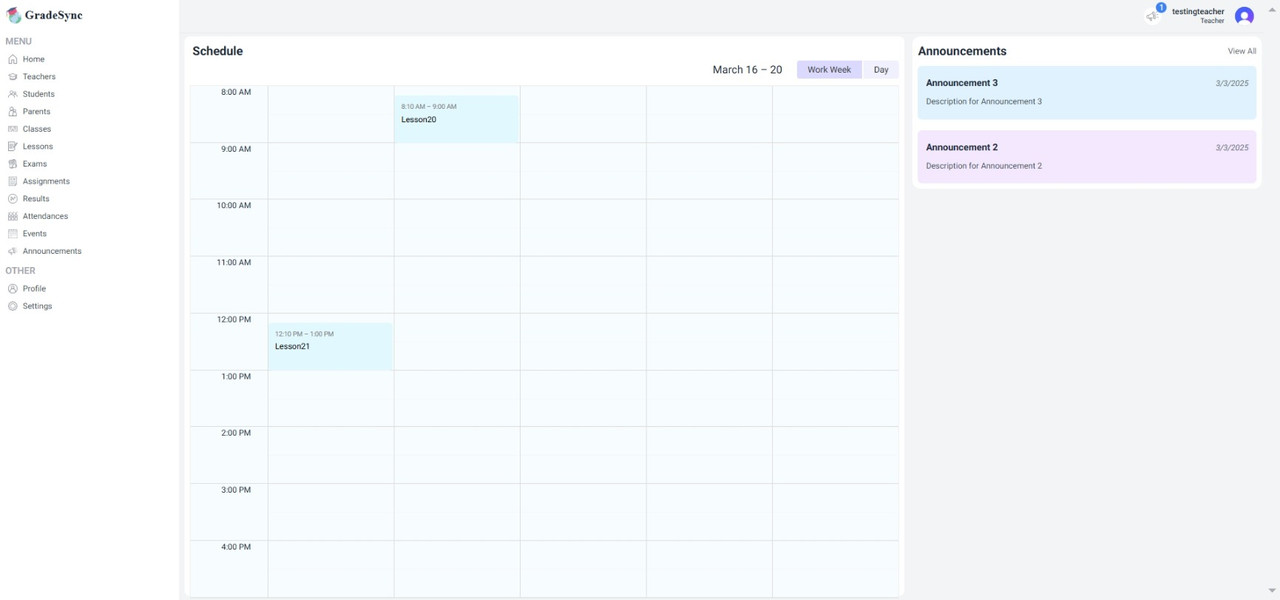This screenshot has height=600, width=1280.
Task: Click the Schedule heading
Action: 217,51
